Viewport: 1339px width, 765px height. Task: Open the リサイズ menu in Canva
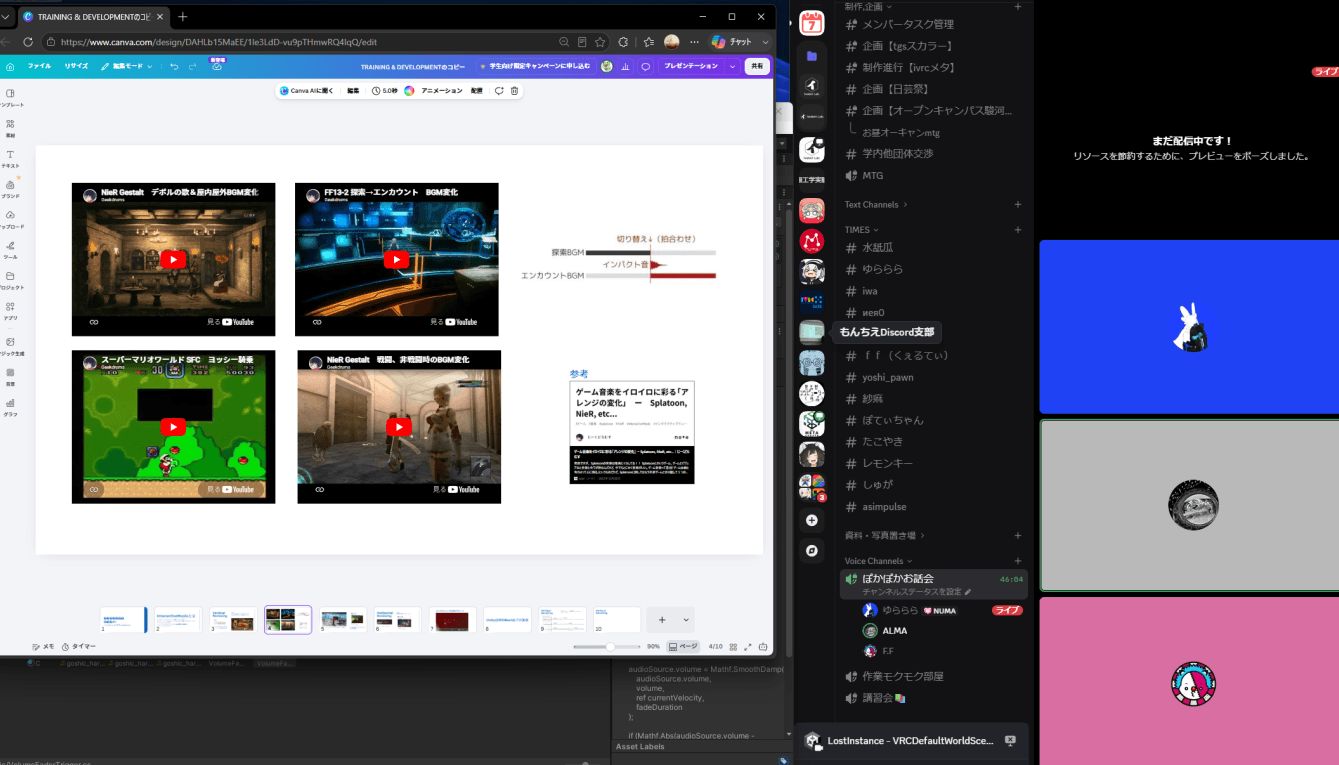(77, 66)
